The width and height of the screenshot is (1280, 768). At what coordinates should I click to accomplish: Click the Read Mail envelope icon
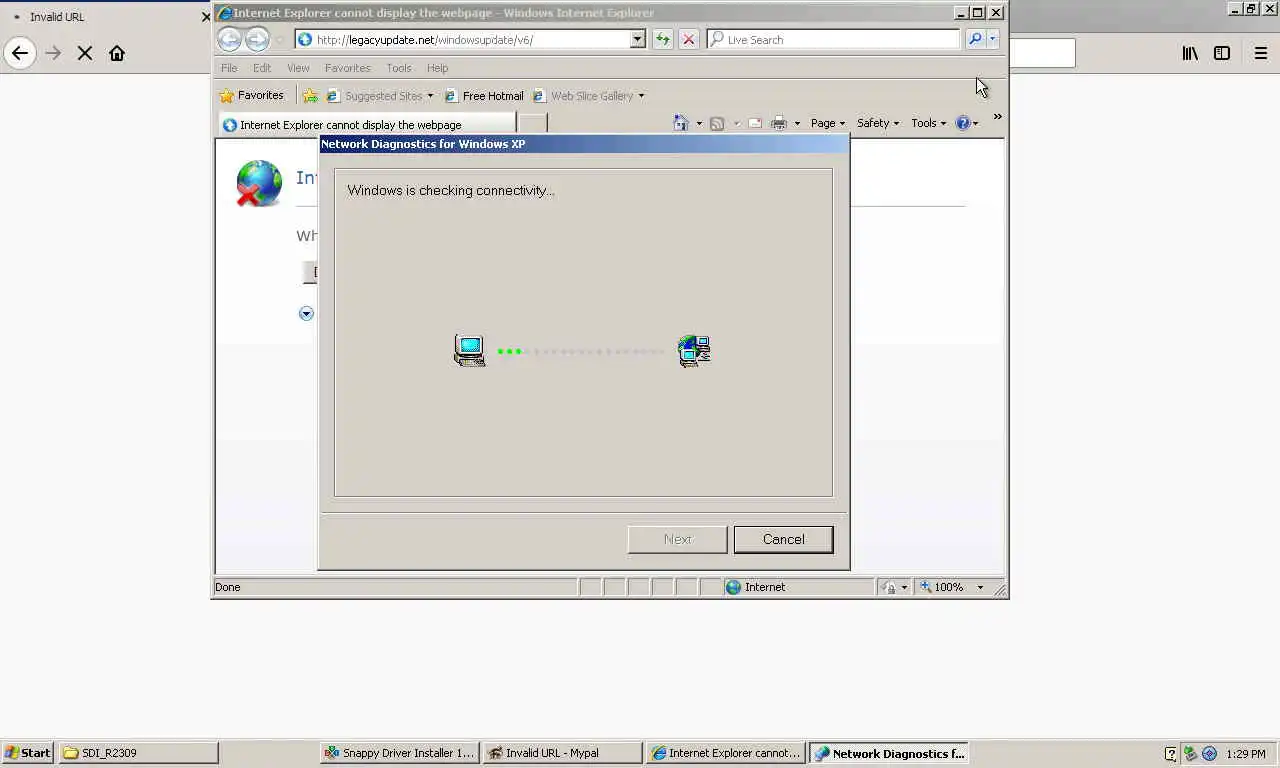coord(755,123)
